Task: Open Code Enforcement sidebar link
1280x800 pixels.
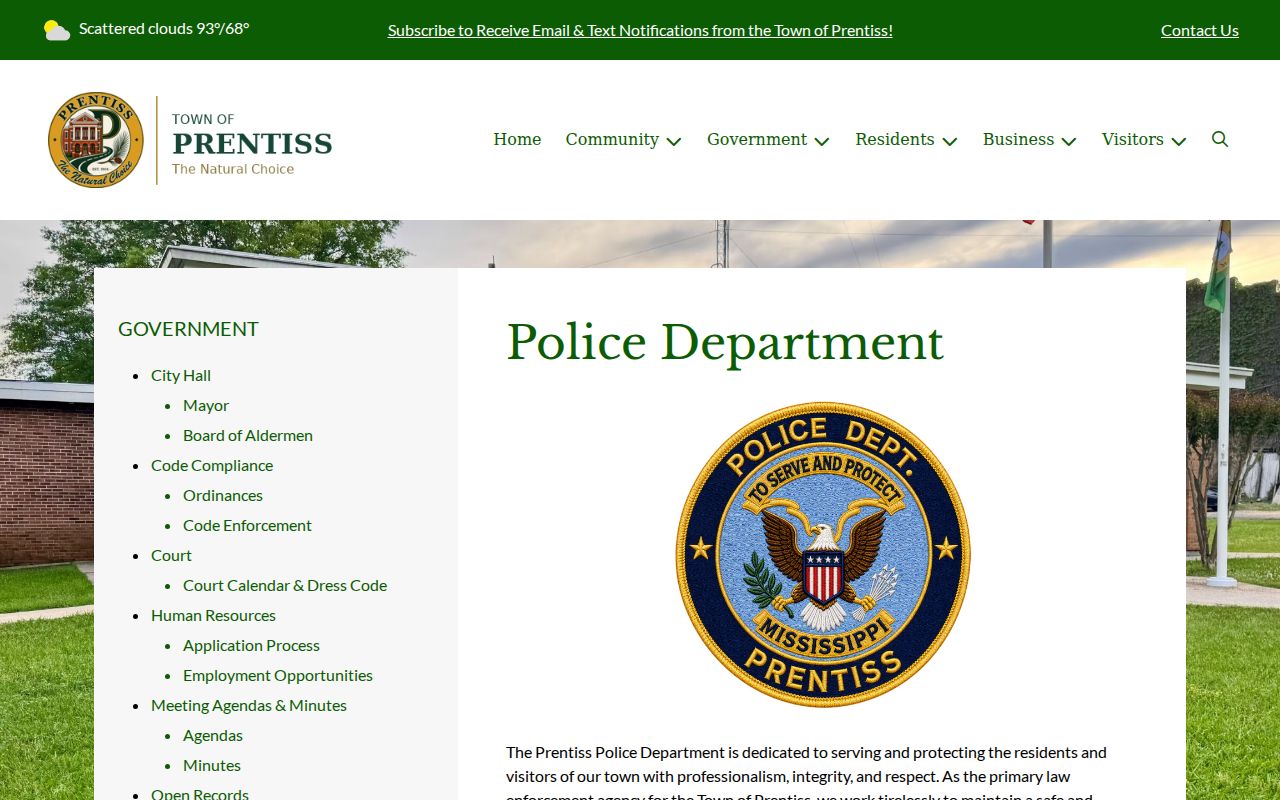Action: point(247,525)
